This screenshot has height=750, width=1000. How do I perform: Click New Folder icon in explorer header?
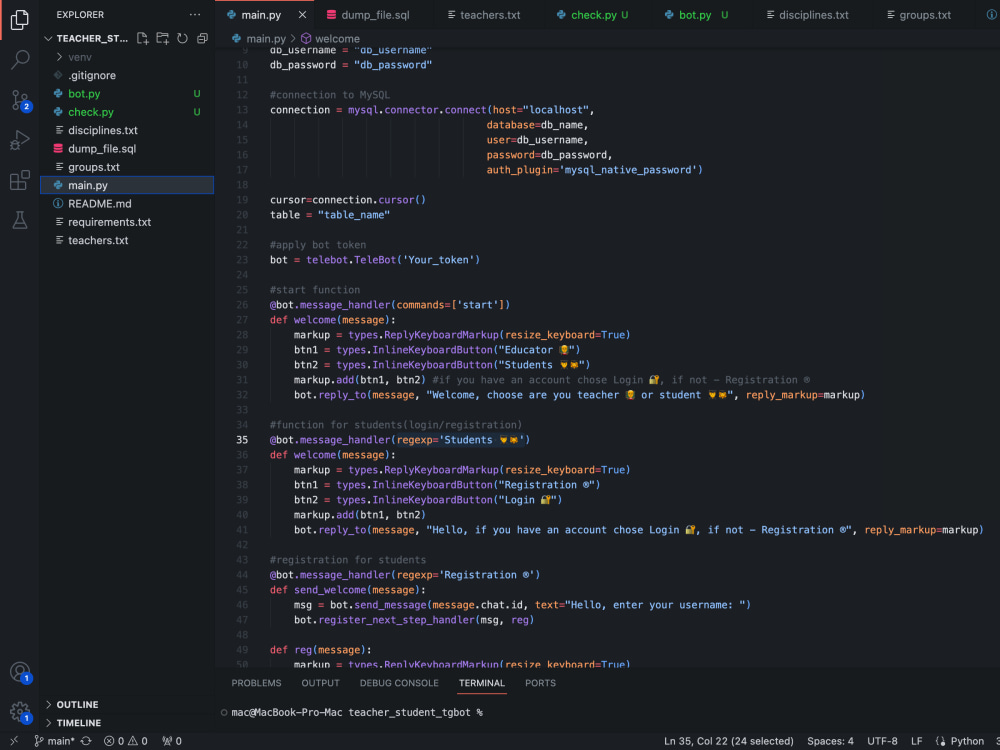coord(163,38)
